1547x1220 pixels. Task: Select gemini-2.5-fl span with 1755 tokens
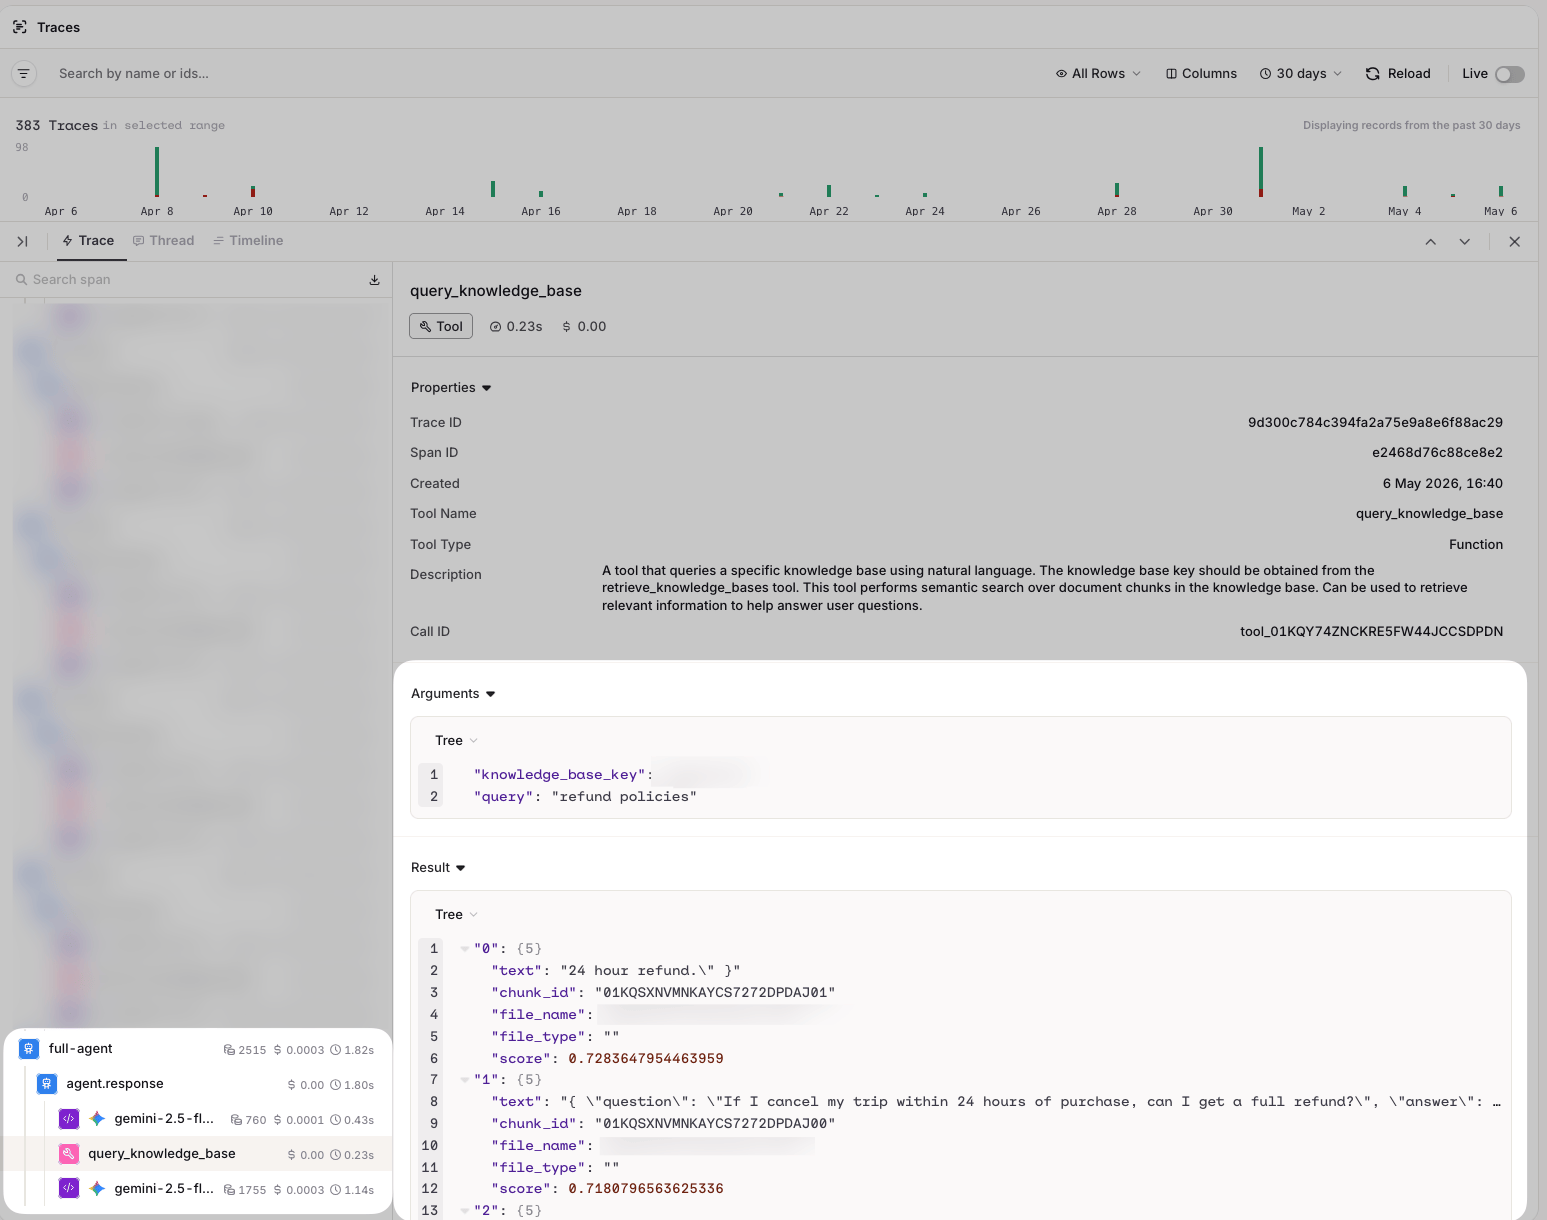[x=197, y=1189]
